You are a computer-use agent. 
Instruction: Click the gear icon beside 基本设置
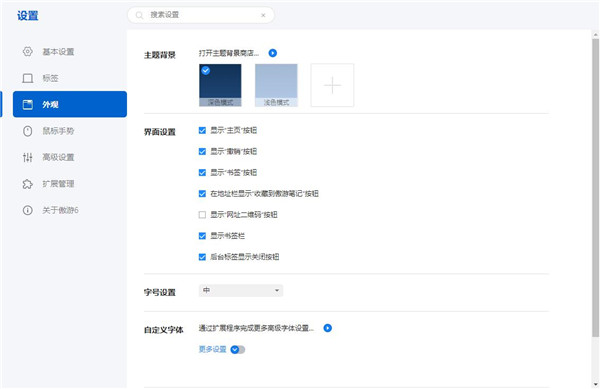pos(28,51)
